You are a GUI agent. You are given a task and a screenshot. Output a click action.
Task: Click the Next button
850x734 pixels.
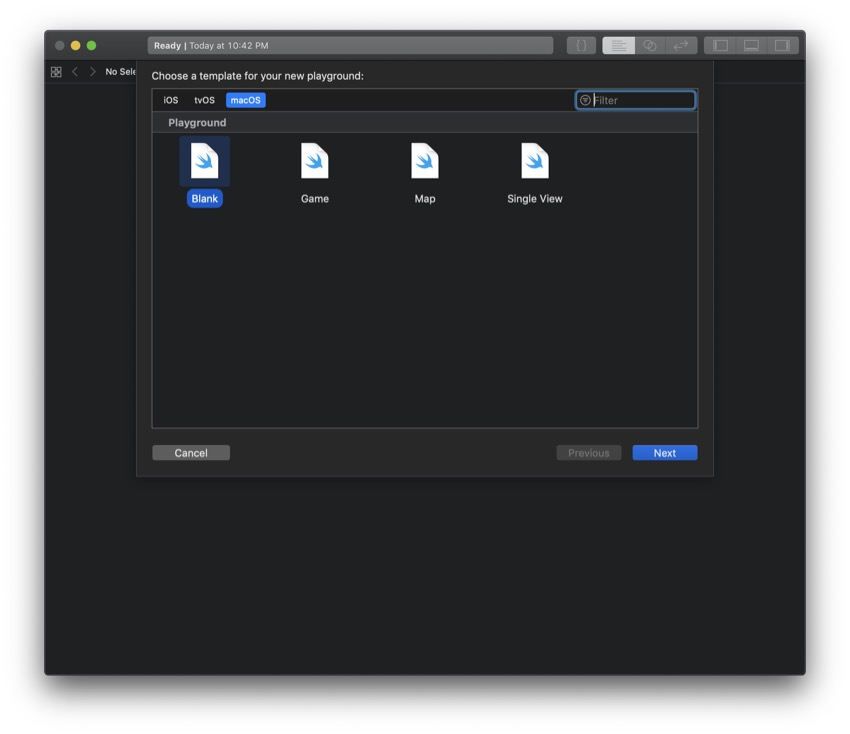pos(665,453)
